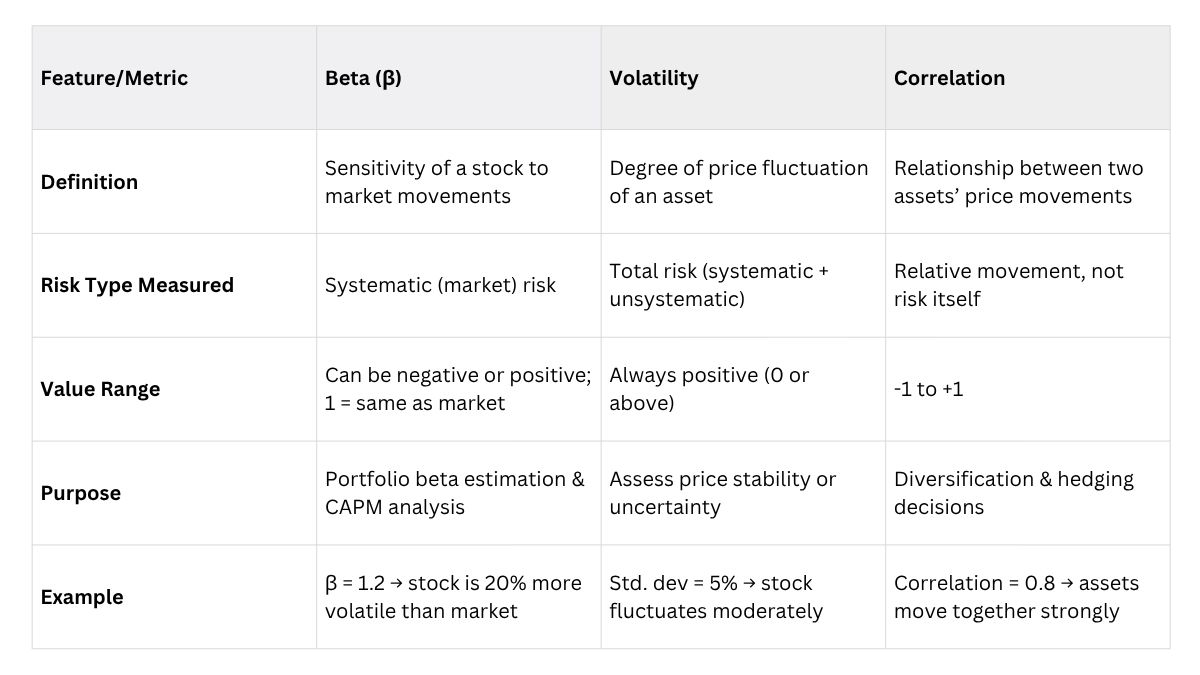The image size is (1200, 675).
Task: Click the Purpose row label
Action: 80,493
